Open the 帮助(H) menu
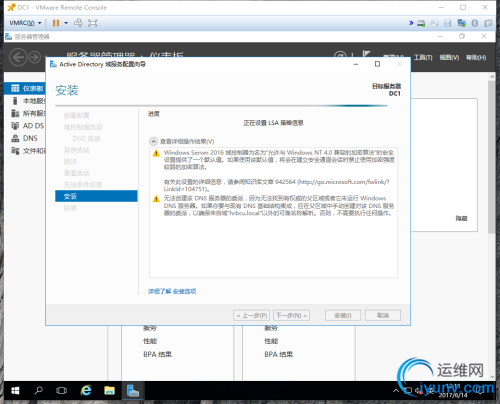 point(476,58)
